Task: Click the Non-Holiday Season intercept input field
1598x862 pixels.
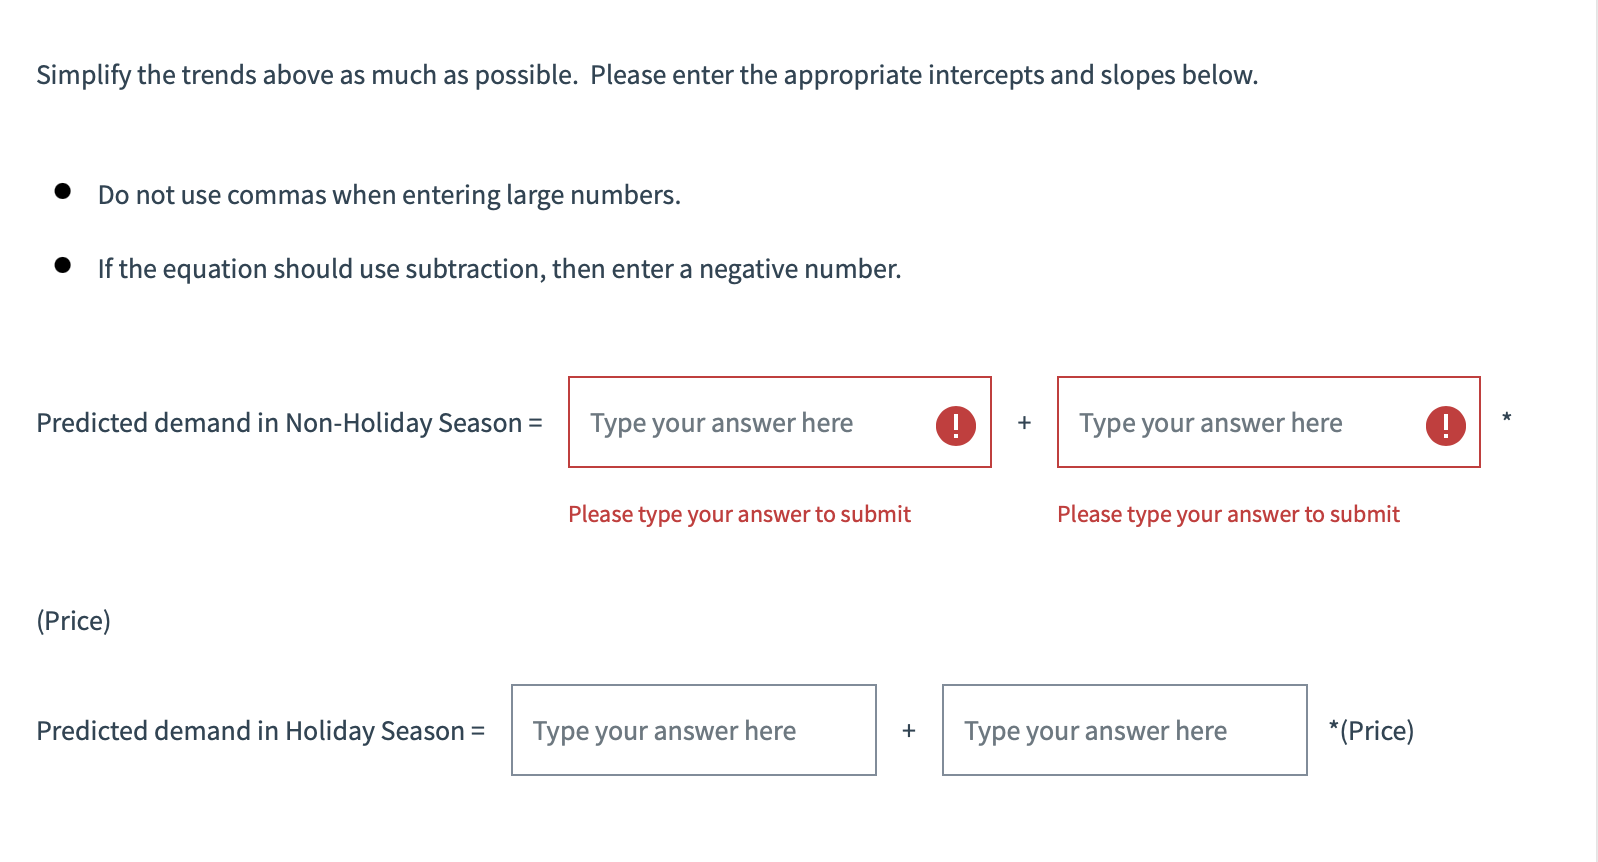Action: tap(750, 423)
